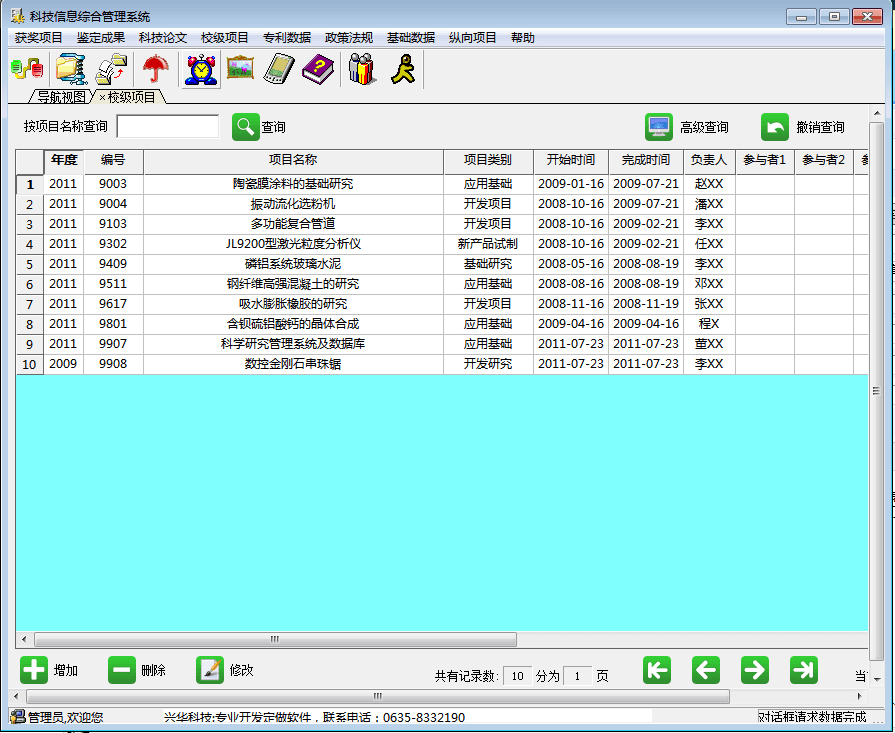Click the framed picture toolbar icon
Image resolution: width=895 pixels, height=733 pixels.
pos(240,69)
